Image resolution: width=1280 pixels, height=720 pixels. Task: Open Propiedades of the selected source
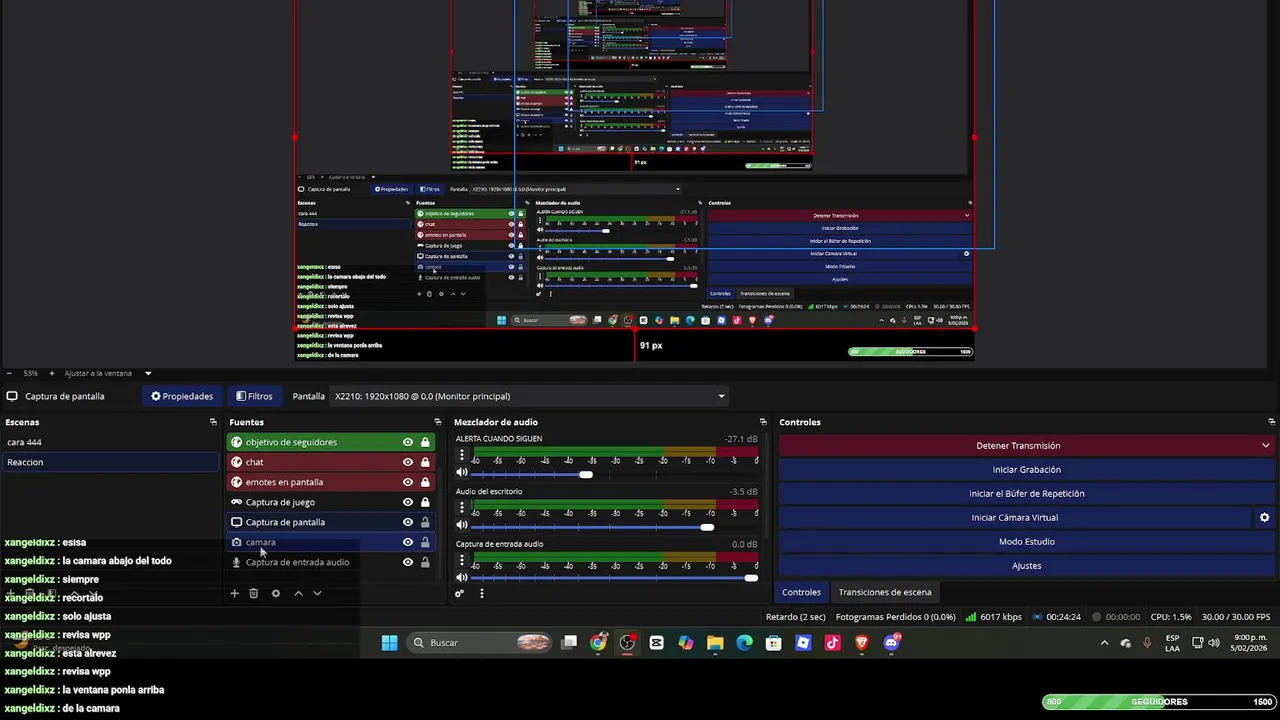click(182, 396)
